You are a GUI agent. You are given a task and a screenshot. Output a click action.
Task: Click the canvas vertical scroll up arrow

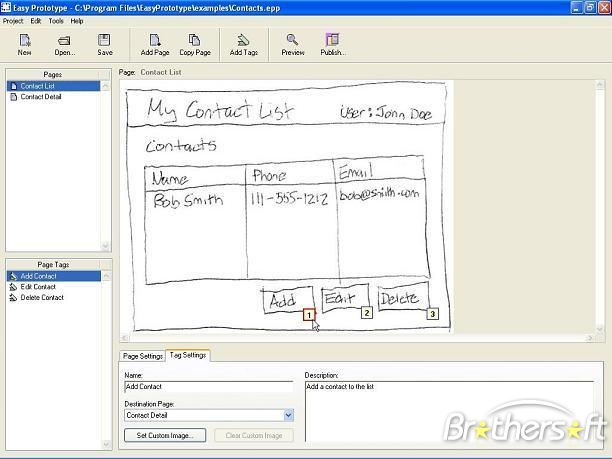click(x=600, y=84)
